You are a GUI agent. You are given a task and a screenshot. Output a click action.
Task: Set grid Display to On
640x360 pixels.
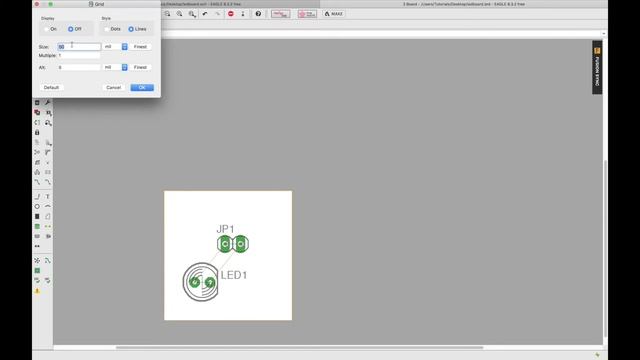tap(51, 29)
